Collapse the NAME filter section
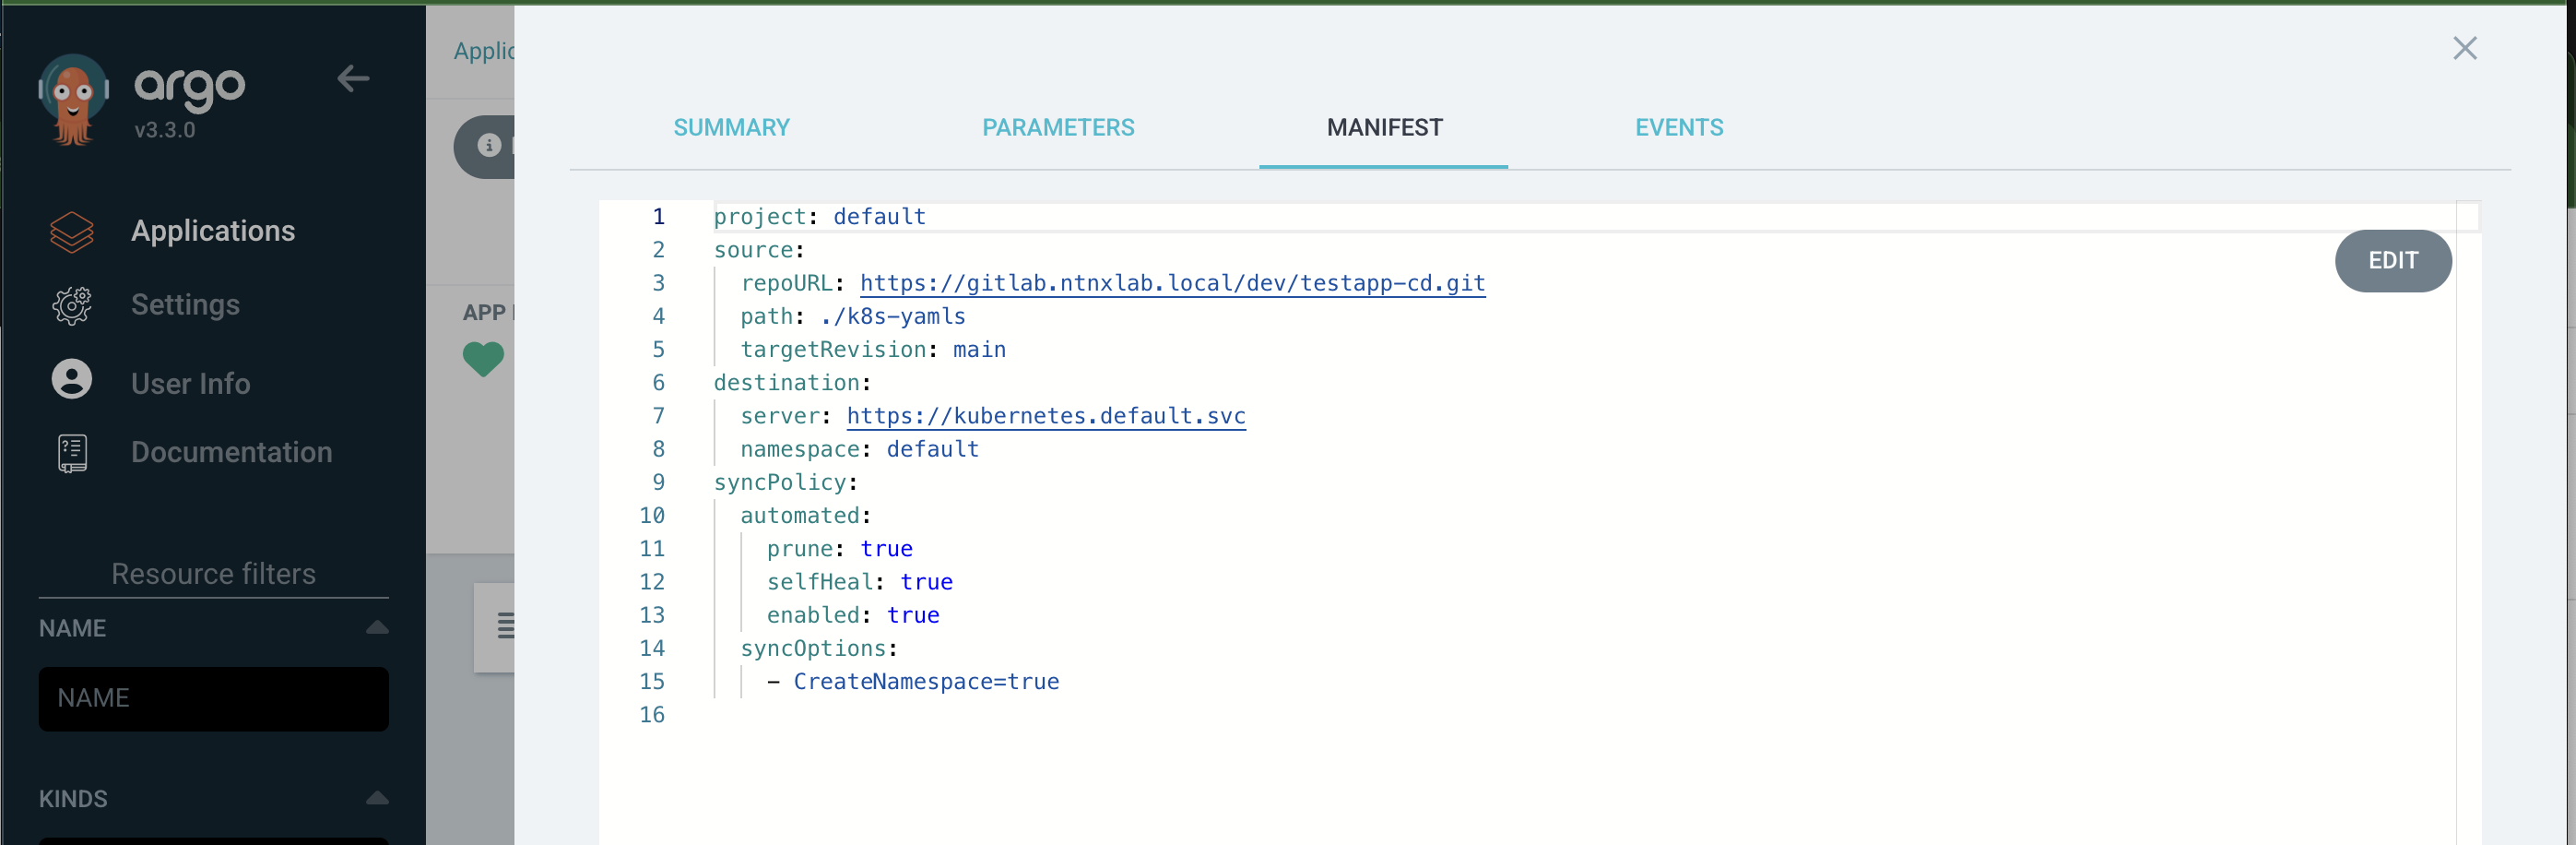Image resolution: width=2576 pixels, height=845 pixels. tap(377, 628)
